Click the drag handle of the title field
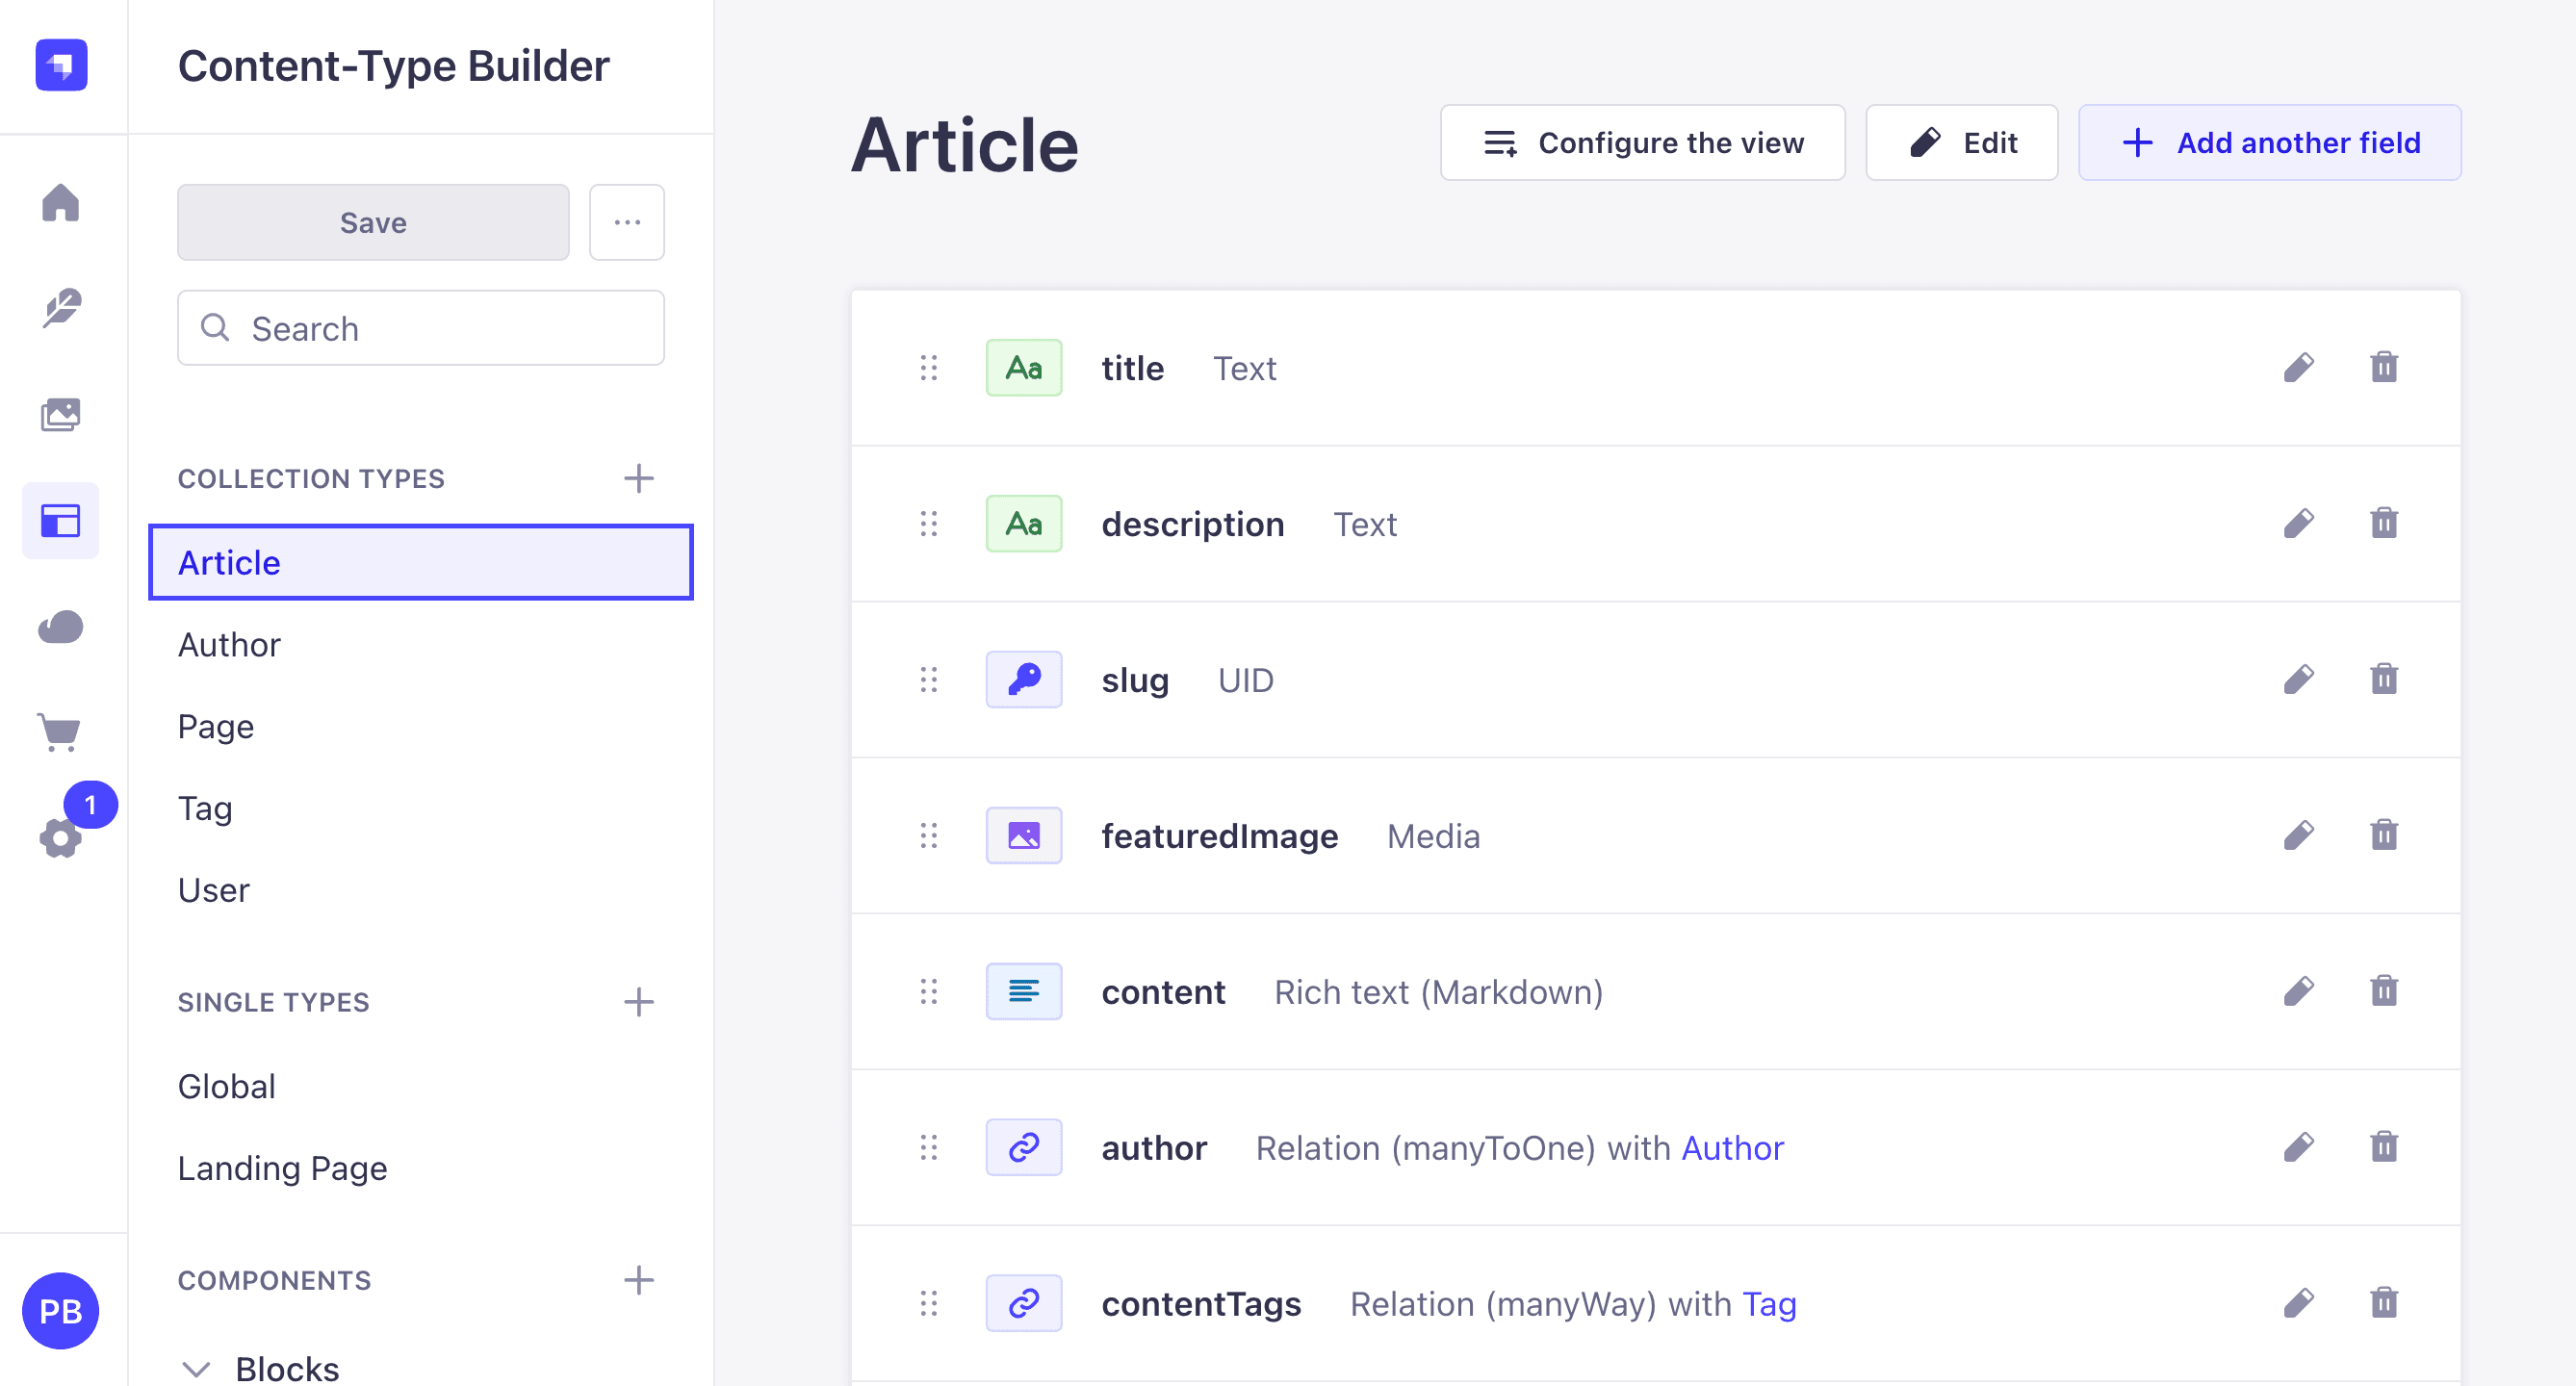Screen dimensions: 2576x1386 (929, 368)
